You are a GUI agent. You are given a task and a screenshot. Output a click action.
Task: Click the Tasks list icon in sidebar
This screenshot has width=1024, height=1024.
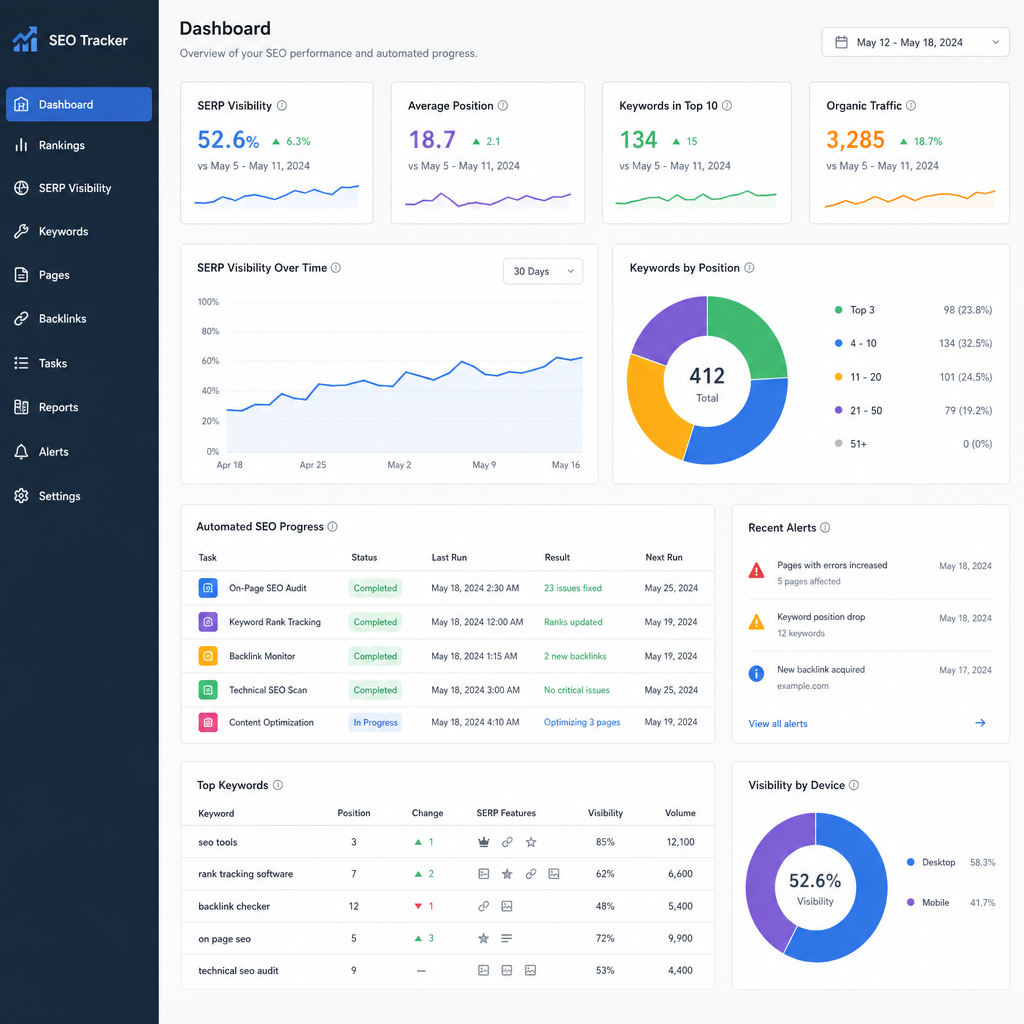pyautogui.click(x=22, y=363)
